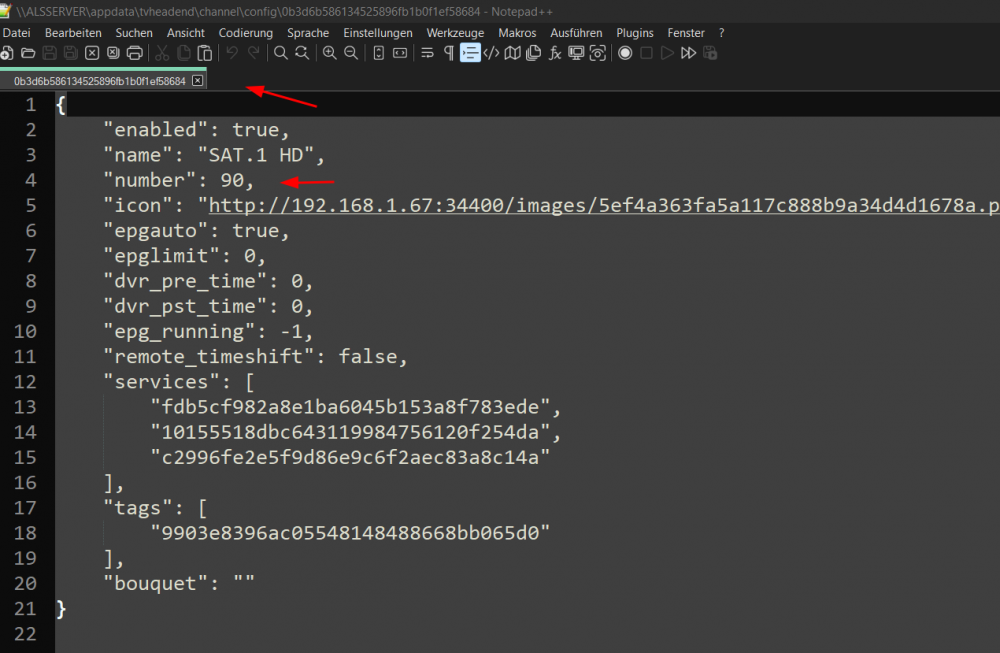Click the "number": 90 value
Image resolution: width=1000 pixels, height=653 pixels.
[x=232, y=180]
